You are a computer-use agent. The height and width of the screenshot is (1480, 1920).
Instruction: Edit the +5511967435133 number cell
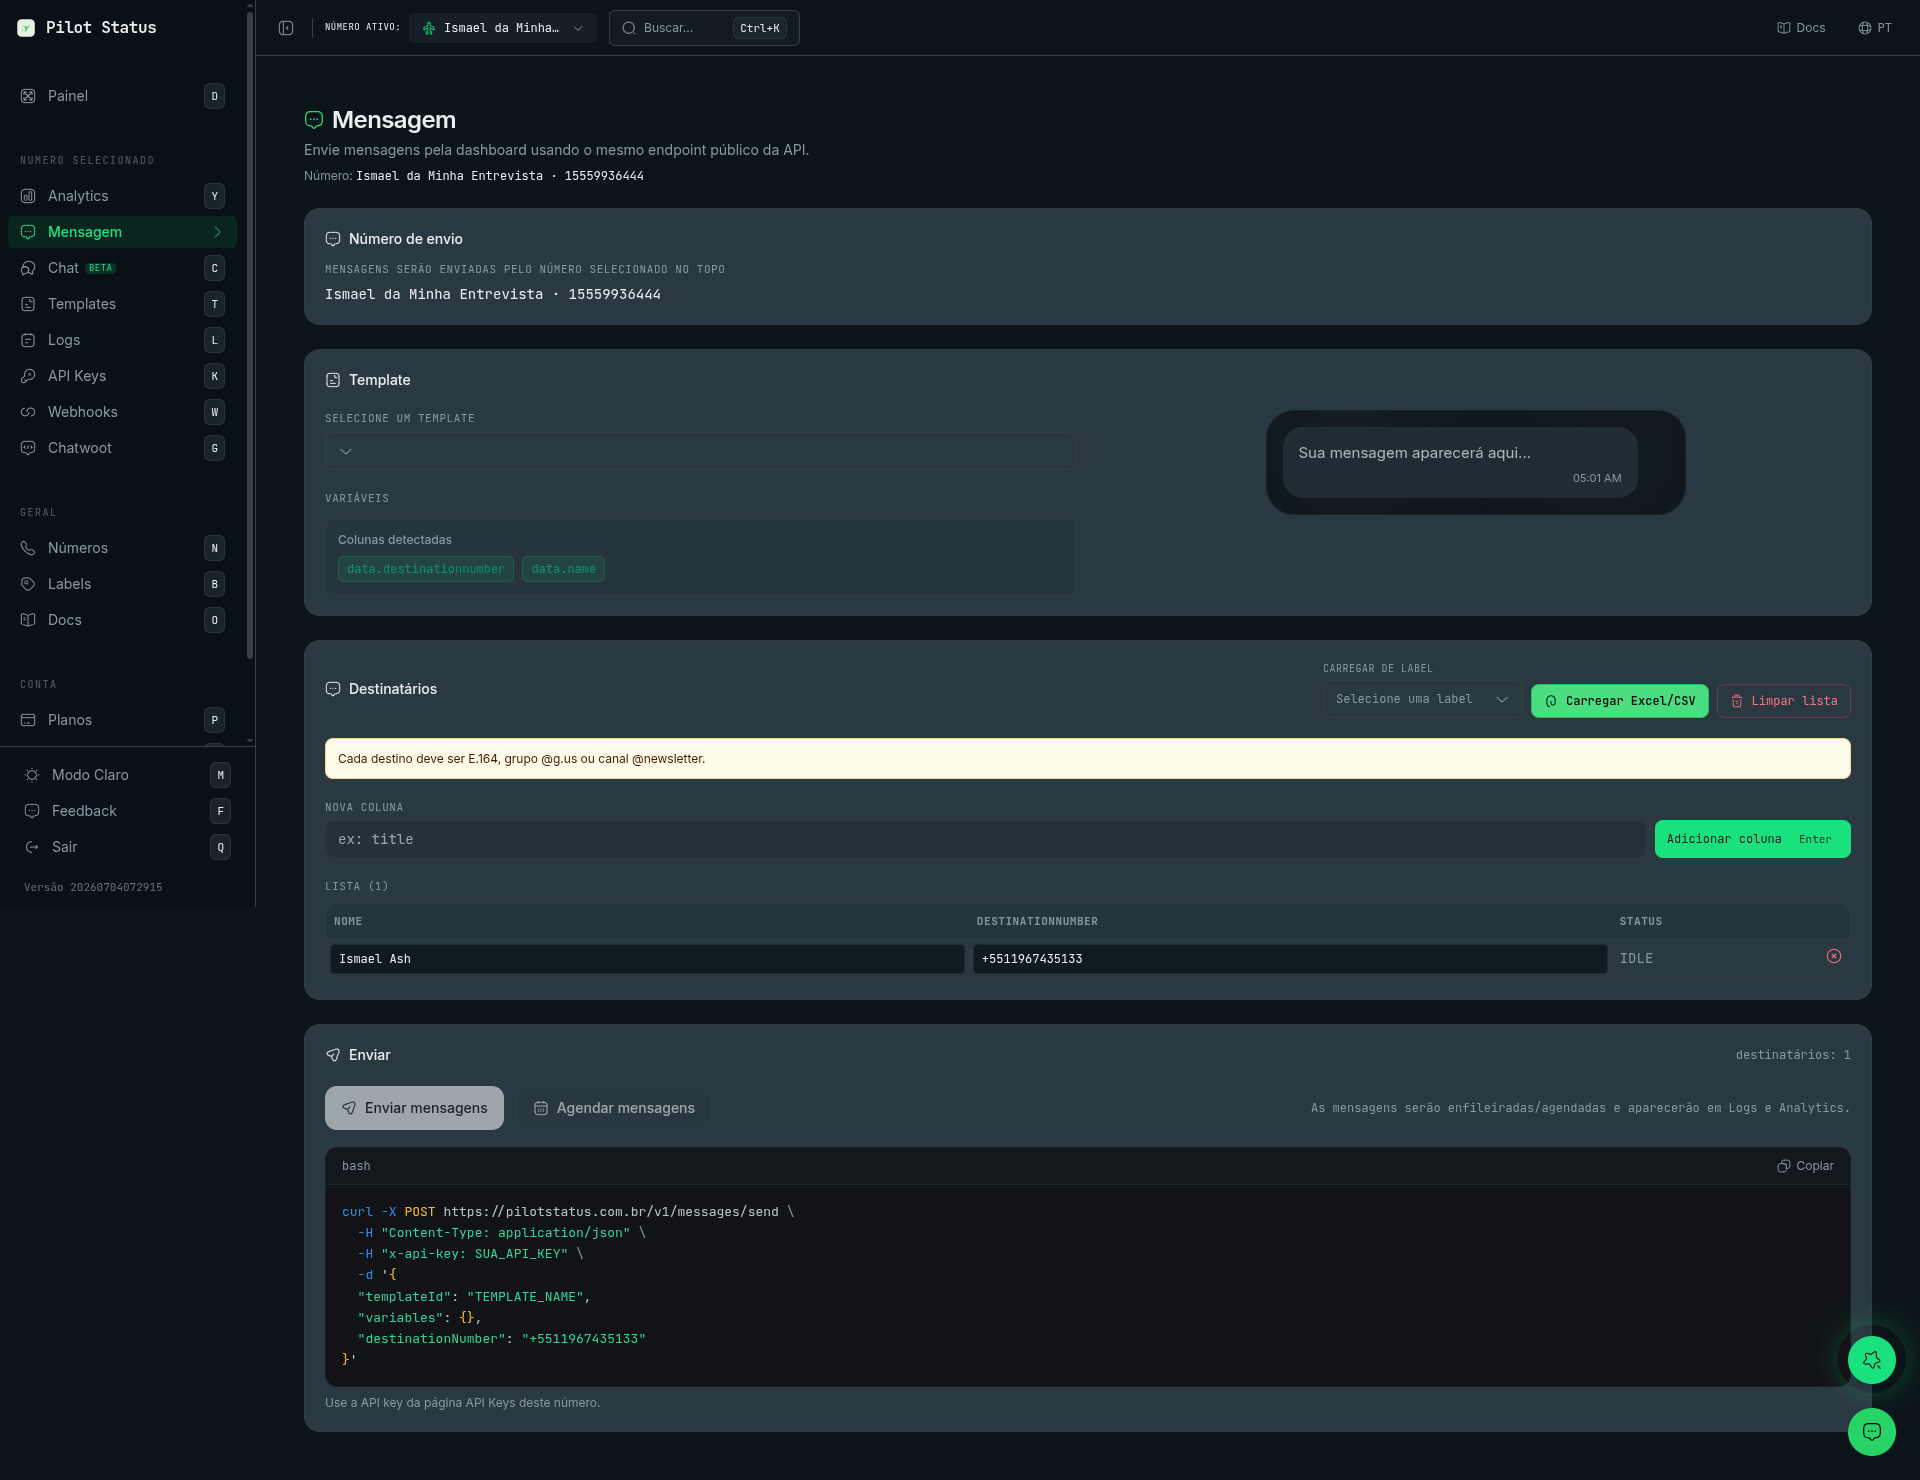point(1290,959)
